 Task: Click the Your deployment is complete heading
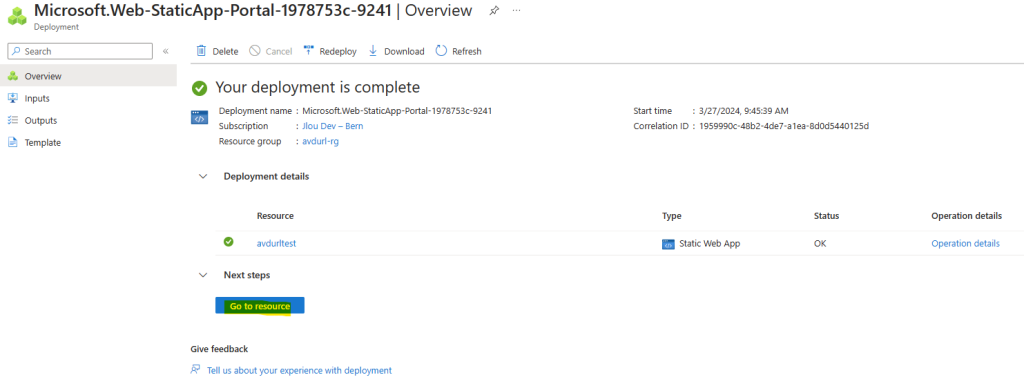tap(317, 88)
